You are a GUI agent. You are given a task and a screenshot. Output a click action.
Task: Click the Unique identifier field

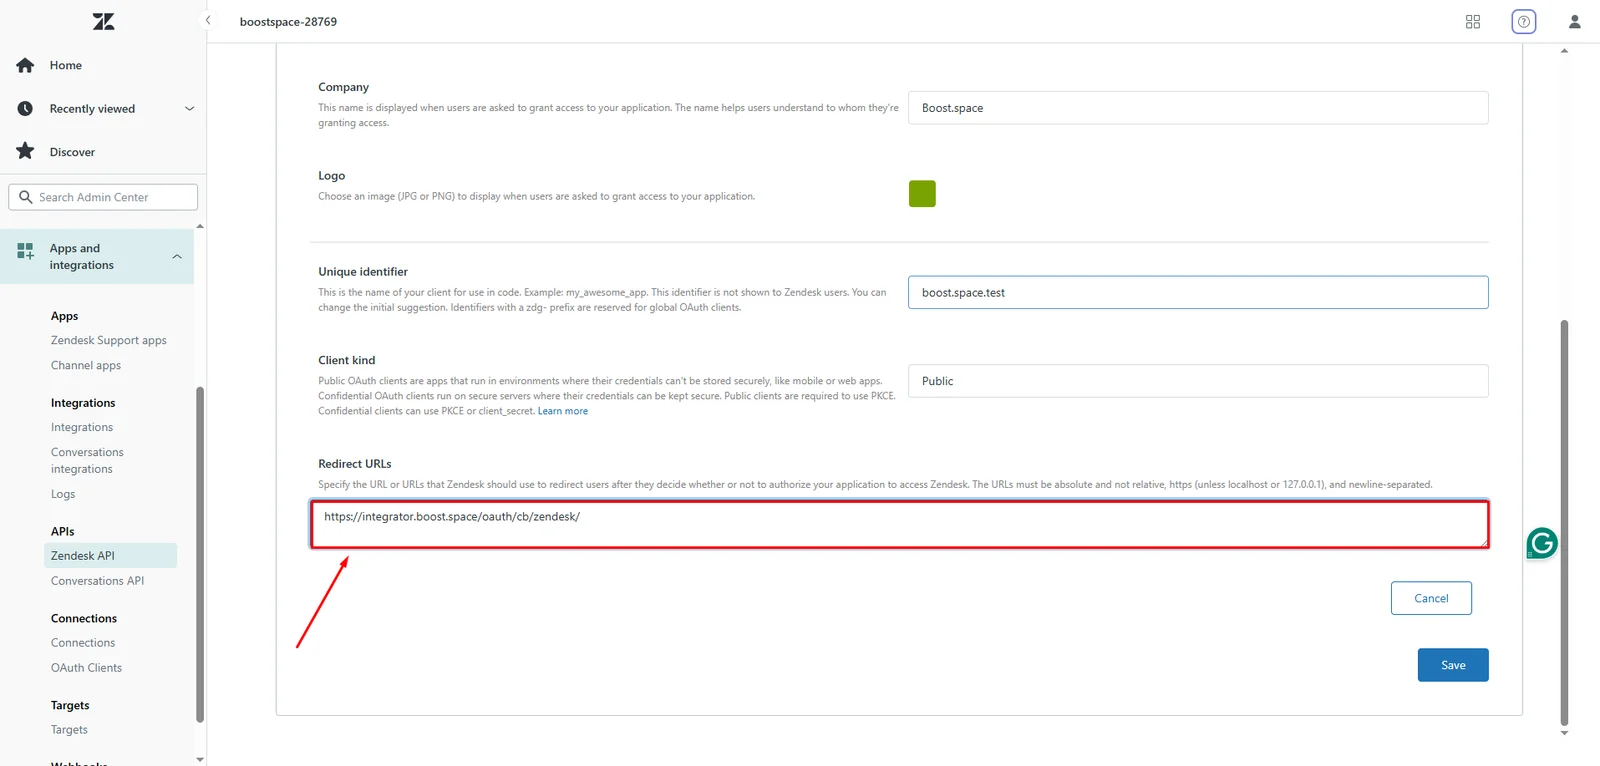pos(1198,292)
